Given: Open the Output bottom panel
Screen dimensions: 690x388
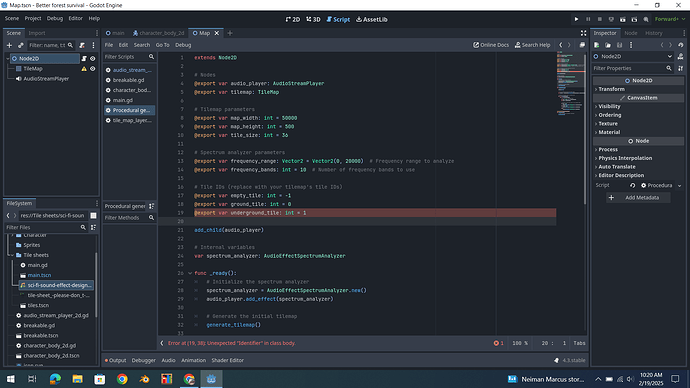Looking at the screenshot, I should [x=115, y=360].
